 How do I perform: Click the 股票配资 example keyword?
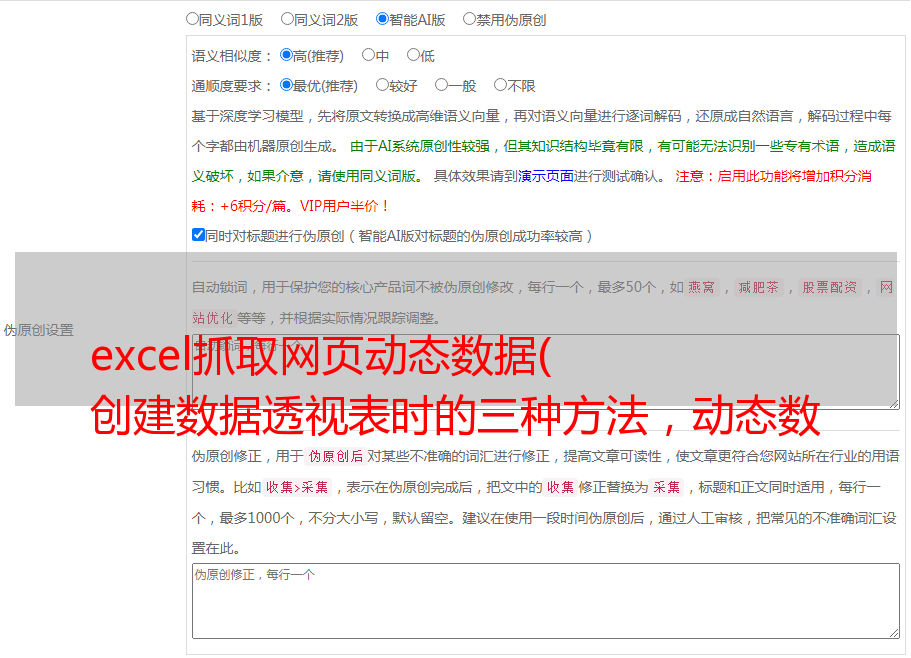[830, 287]
